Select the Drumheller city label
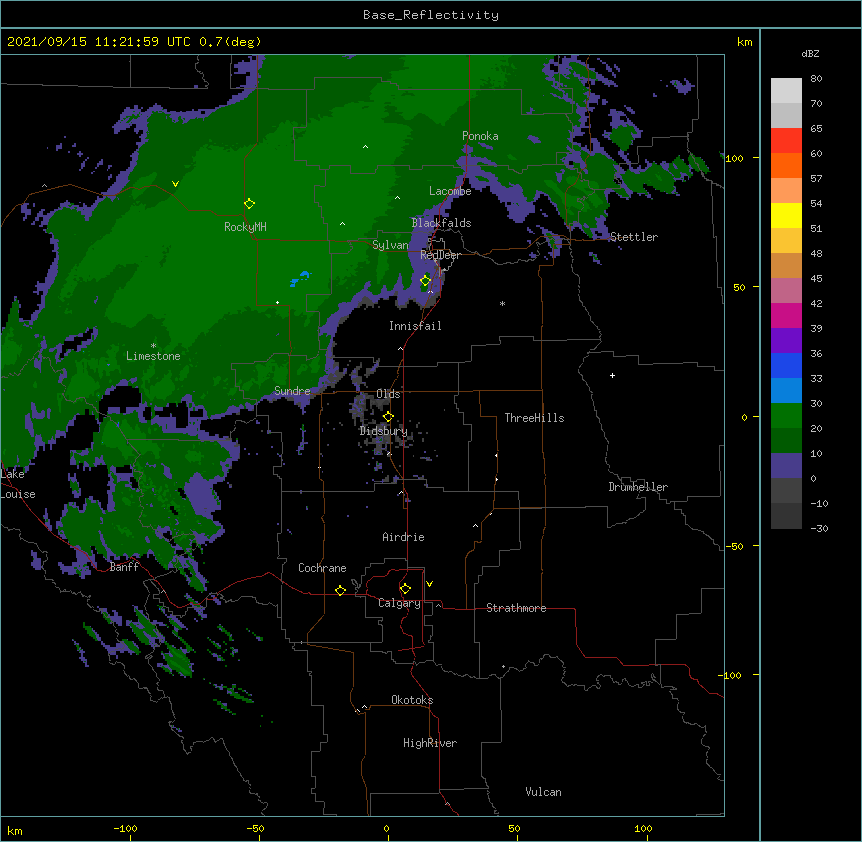 pyautogui.click(x=638, y=487)
